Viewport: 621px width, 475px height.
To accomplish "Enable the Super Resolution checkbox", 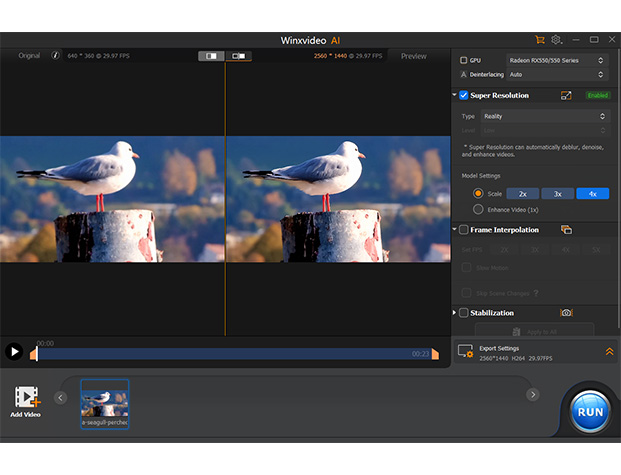I will tap(463, 95).
